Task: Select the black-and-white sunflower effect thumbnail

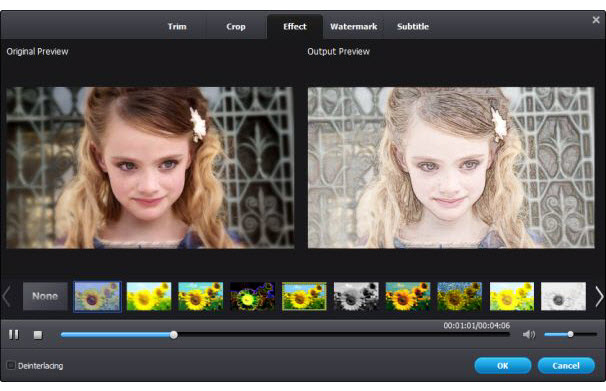Action: 356,296
